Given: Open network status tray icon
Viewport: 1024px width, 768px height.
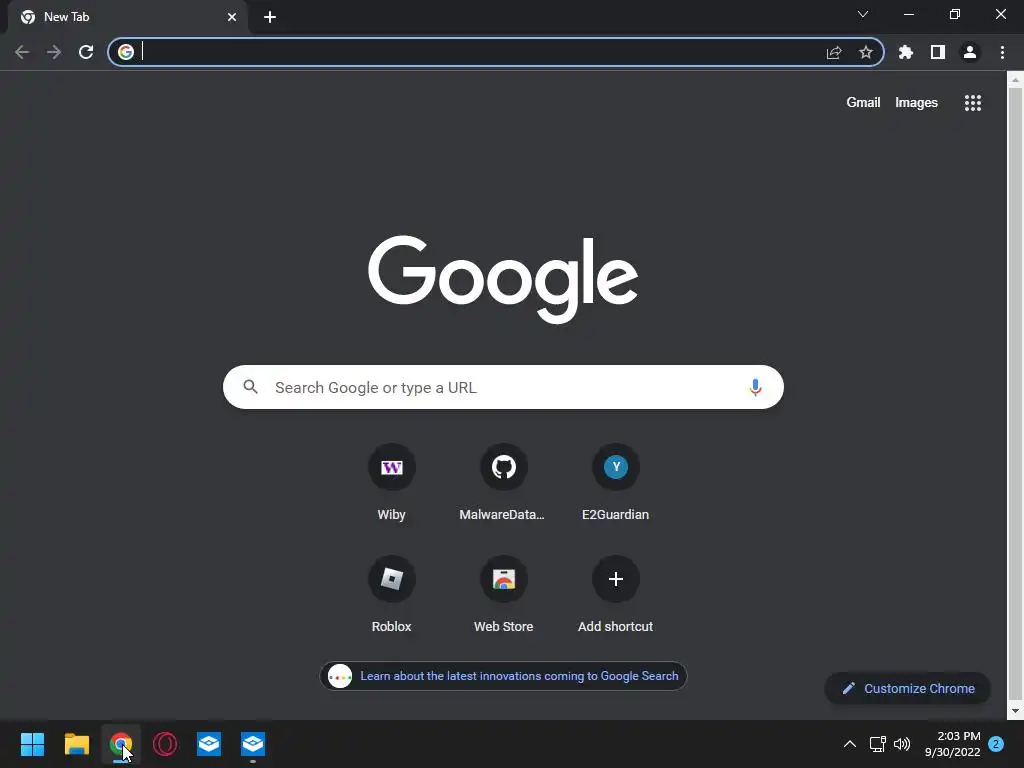Looking at the screenshot, I should click(x=877, y=744).
